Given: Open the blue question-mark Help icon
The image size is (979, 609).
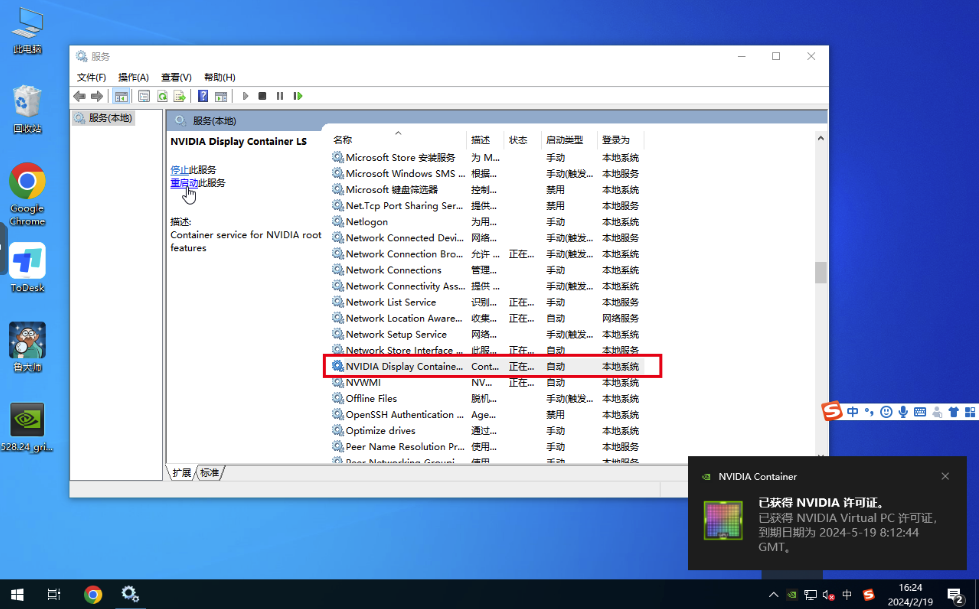Looking at the screenshot, I should (203, 96).
